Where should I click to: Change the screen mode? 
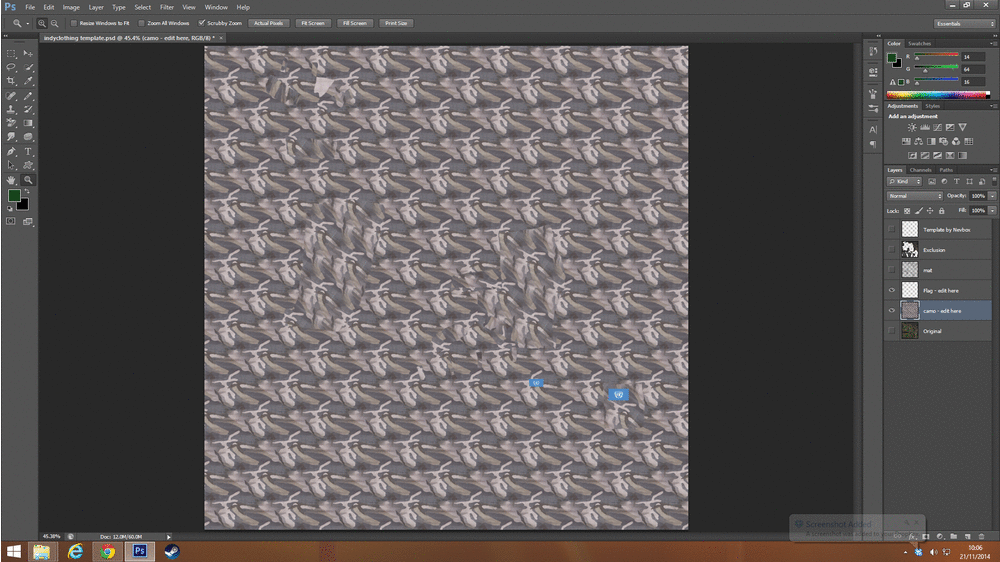[28, 221]
